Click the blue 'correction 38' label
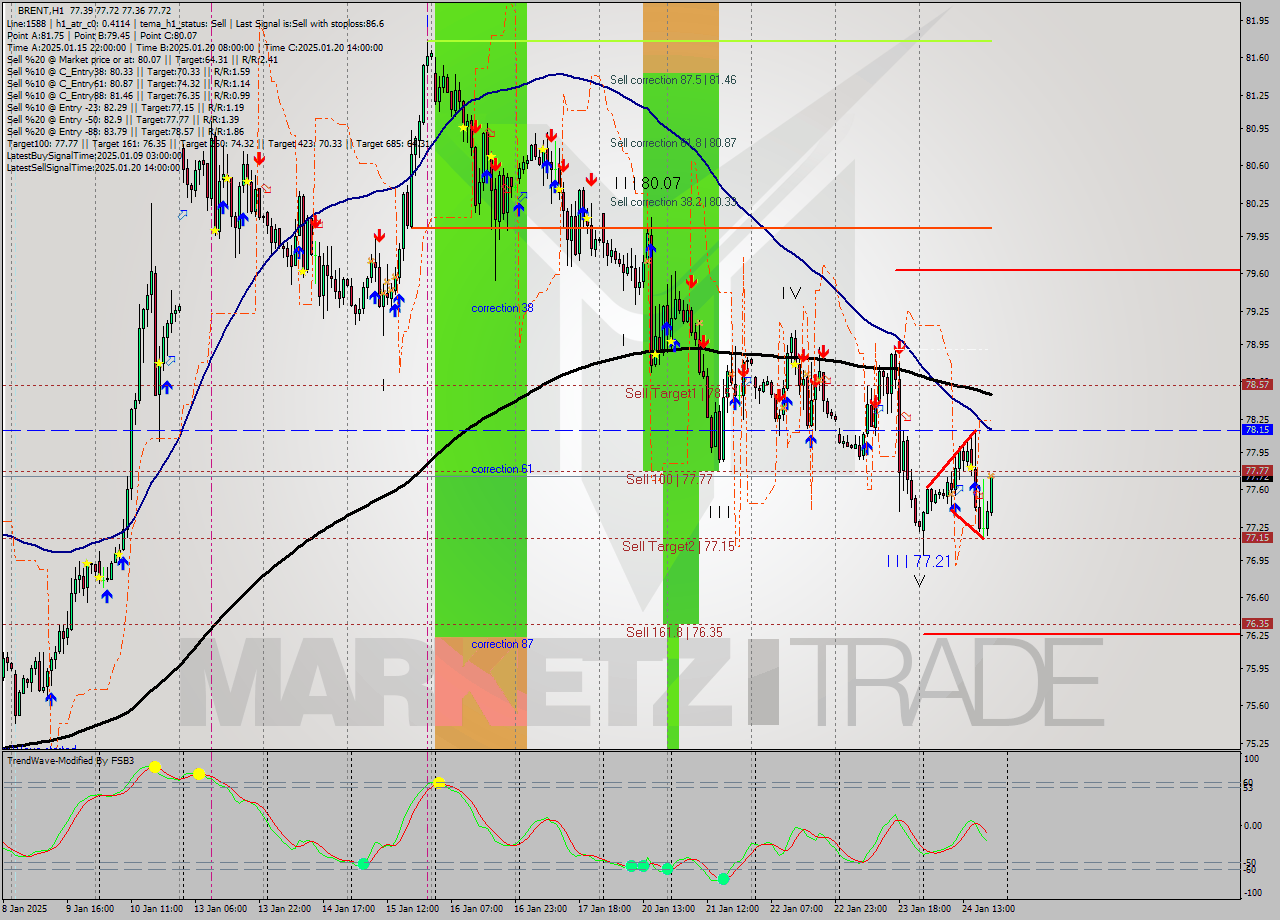The width and height of the screenshot is (1280, 920). [502, 308]
